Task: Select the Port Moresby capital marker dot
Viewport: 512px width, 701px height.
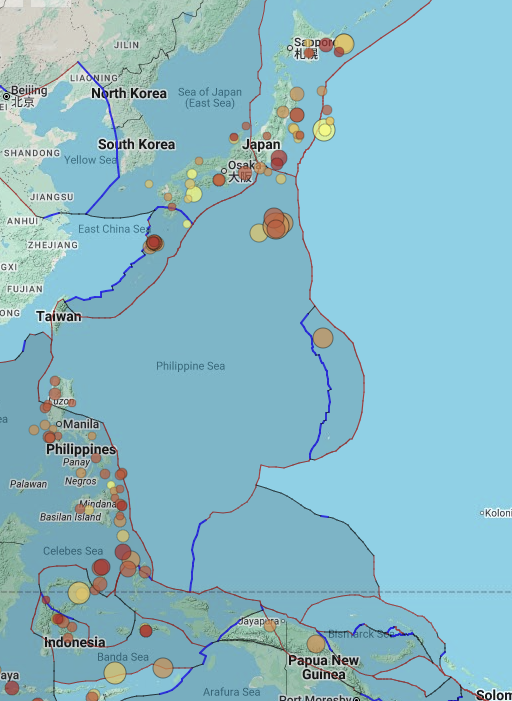Action: point(356,699)
